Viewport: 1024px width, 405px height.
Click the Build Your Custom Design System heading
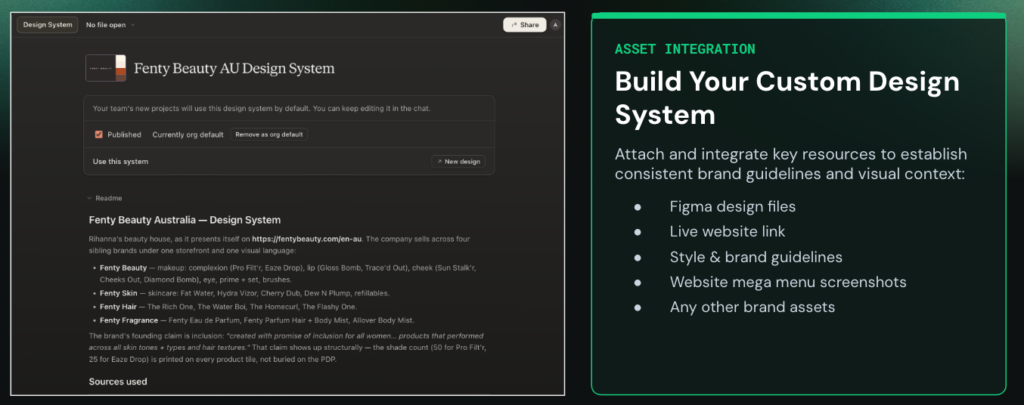(787, 98)
